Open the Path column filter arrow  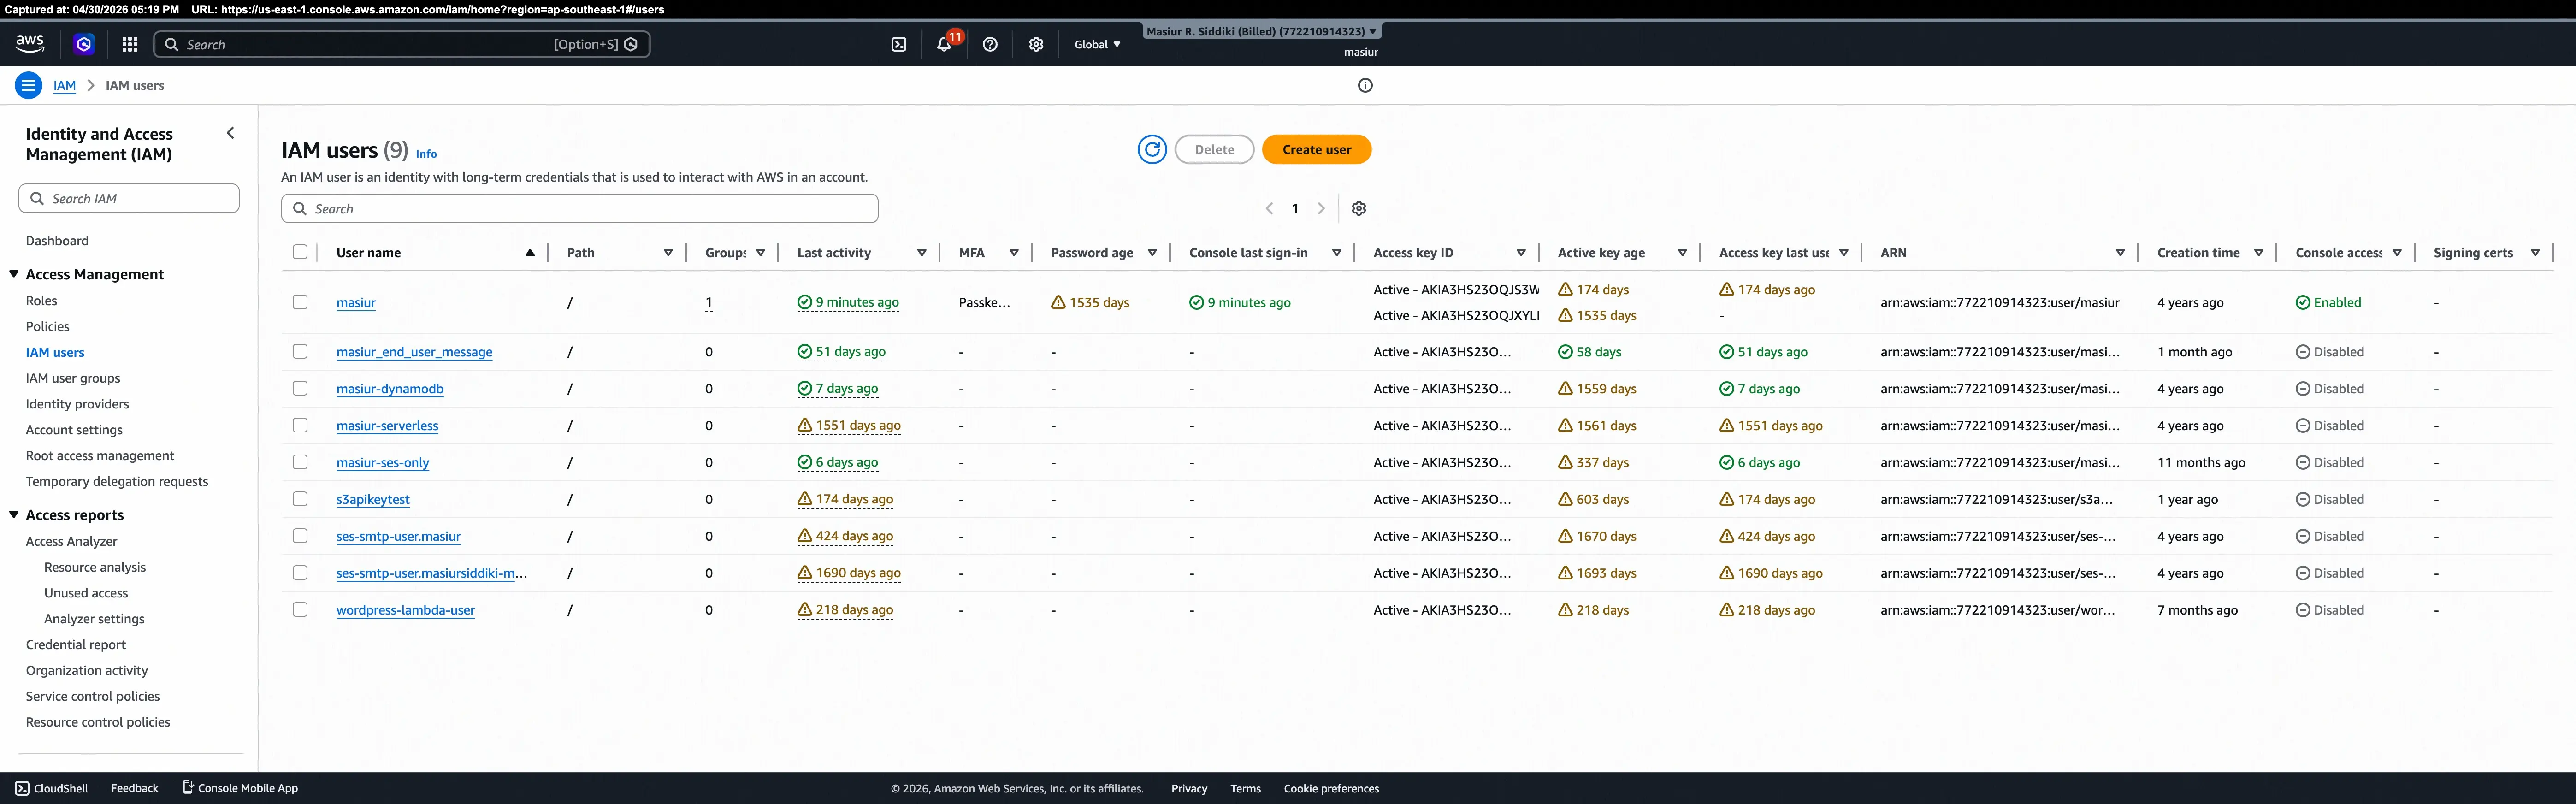[668, 253]
